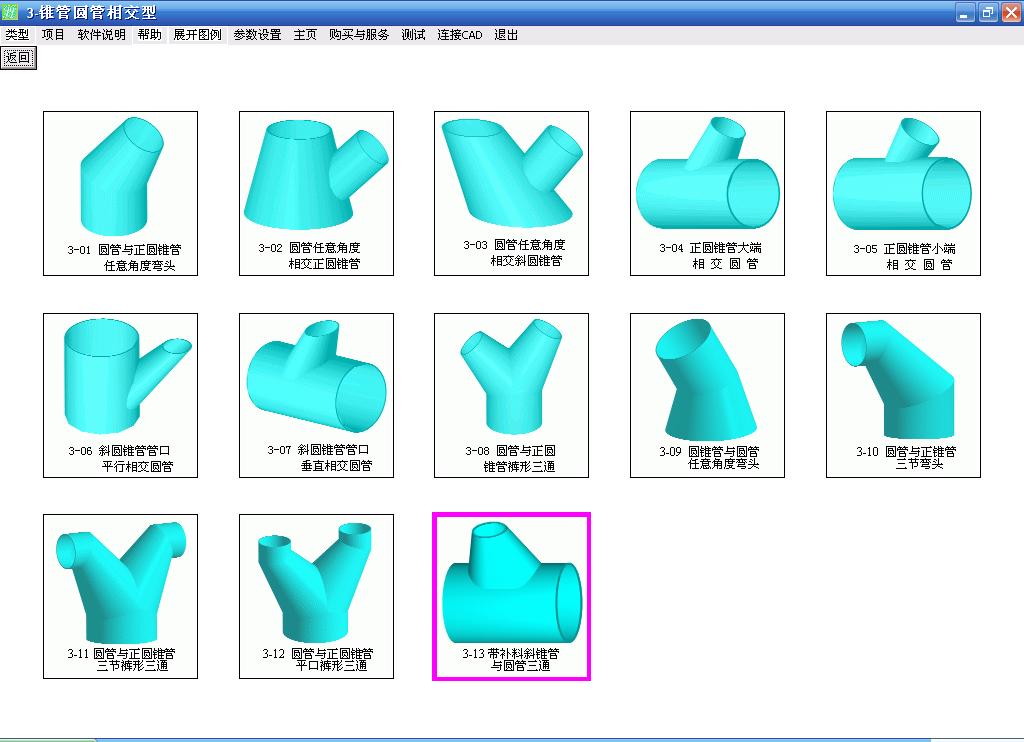The image size is (1024, 742).
Task: Click the application icon in title bar
Action: pos(10,12)
